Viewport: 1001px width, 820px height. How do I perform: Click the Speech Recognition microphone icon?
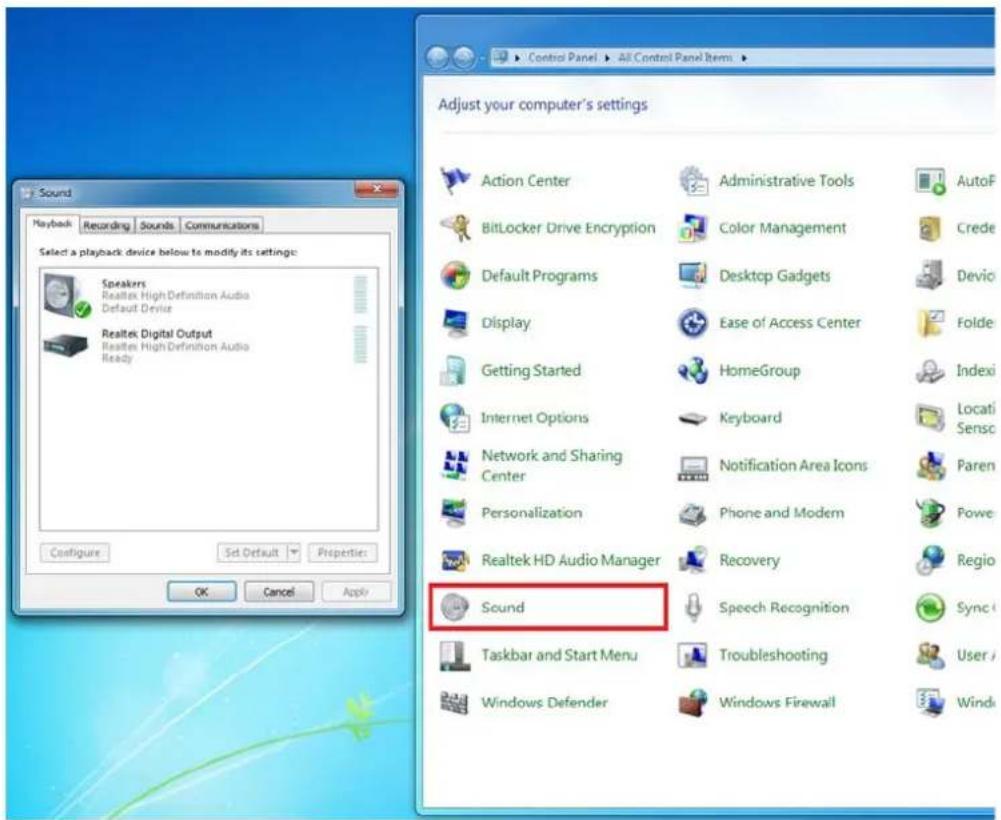click(x=693, y=607)
